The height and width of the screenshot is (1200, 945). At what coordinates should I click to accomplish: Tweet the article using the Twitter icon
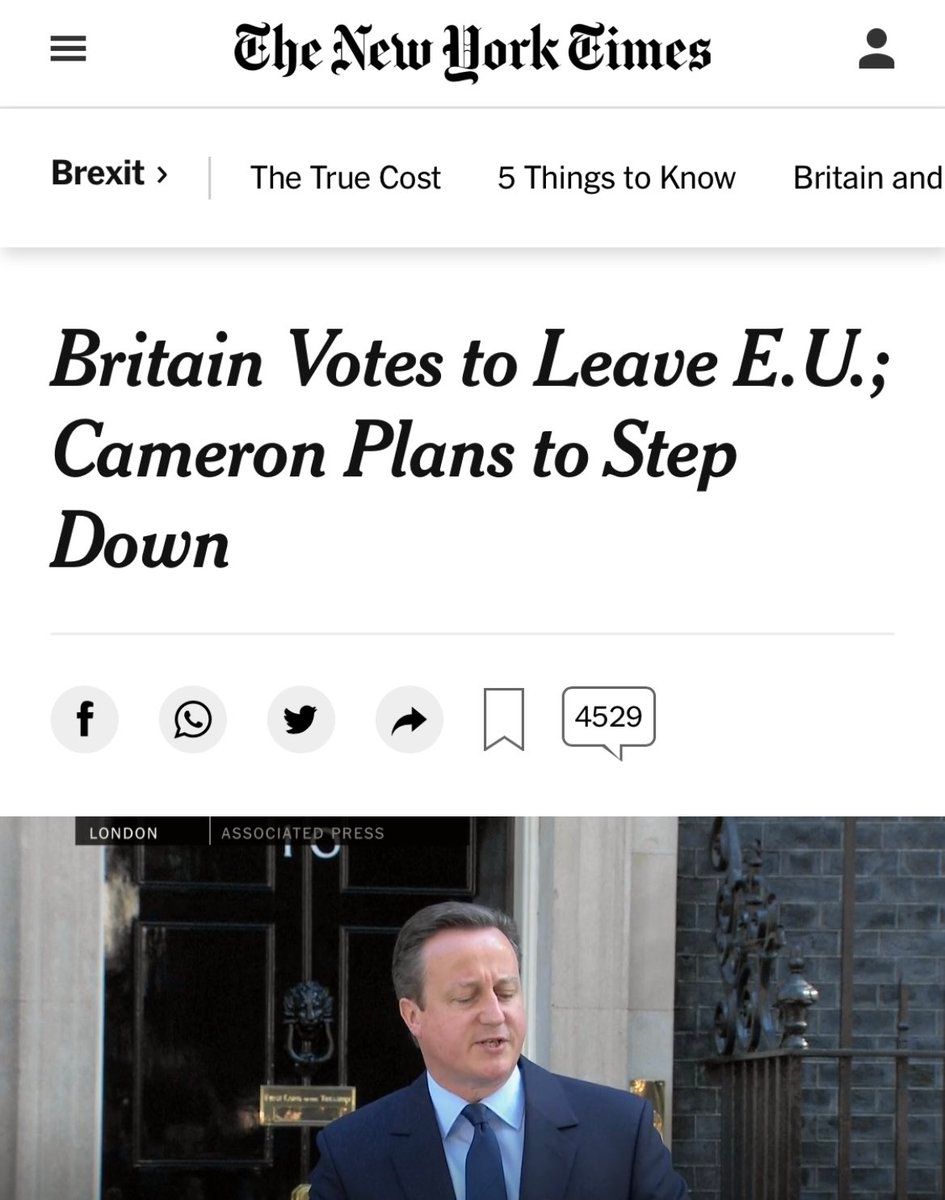point(301,719)
